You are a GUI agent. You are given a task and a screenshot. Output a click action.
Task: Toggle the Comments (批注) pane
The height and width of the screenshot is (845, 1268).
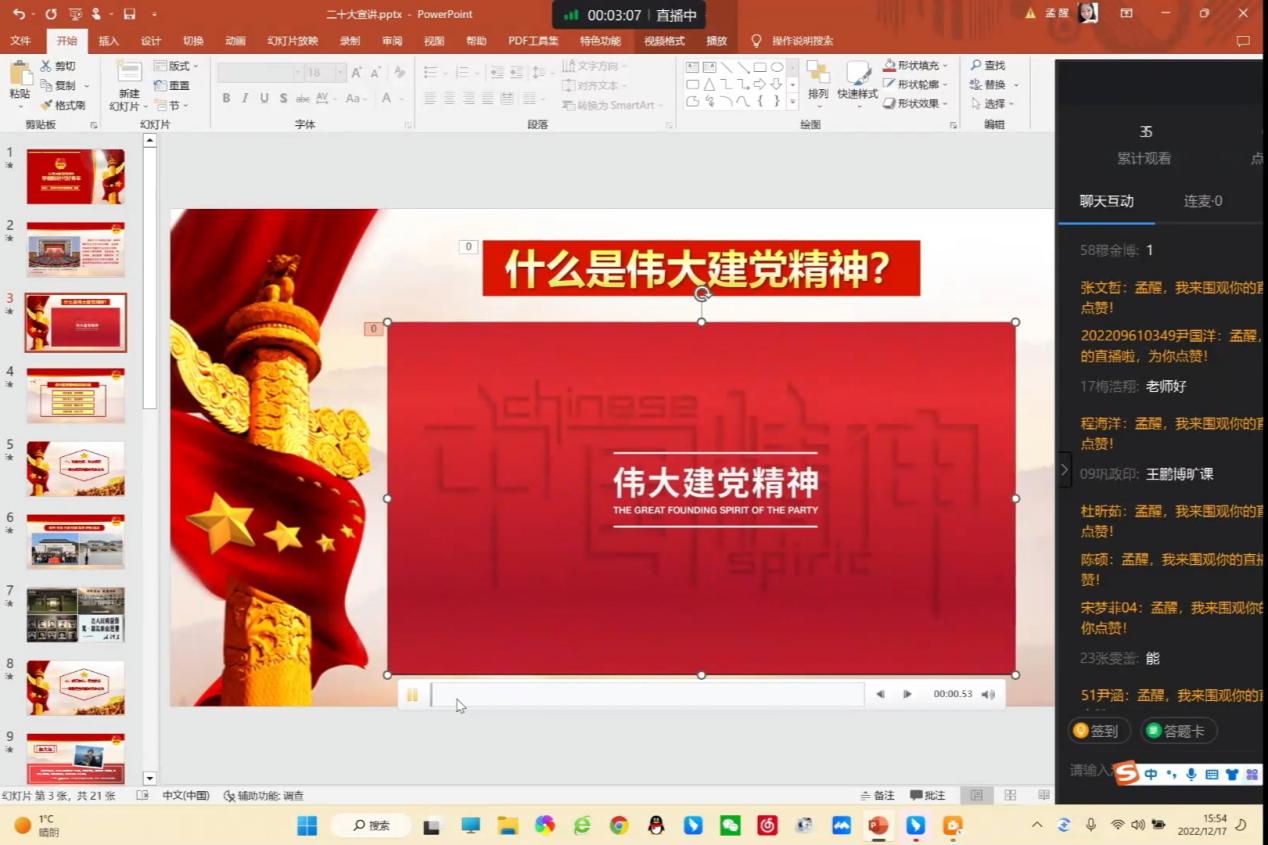pyautogui.click(x=927, y=795)
